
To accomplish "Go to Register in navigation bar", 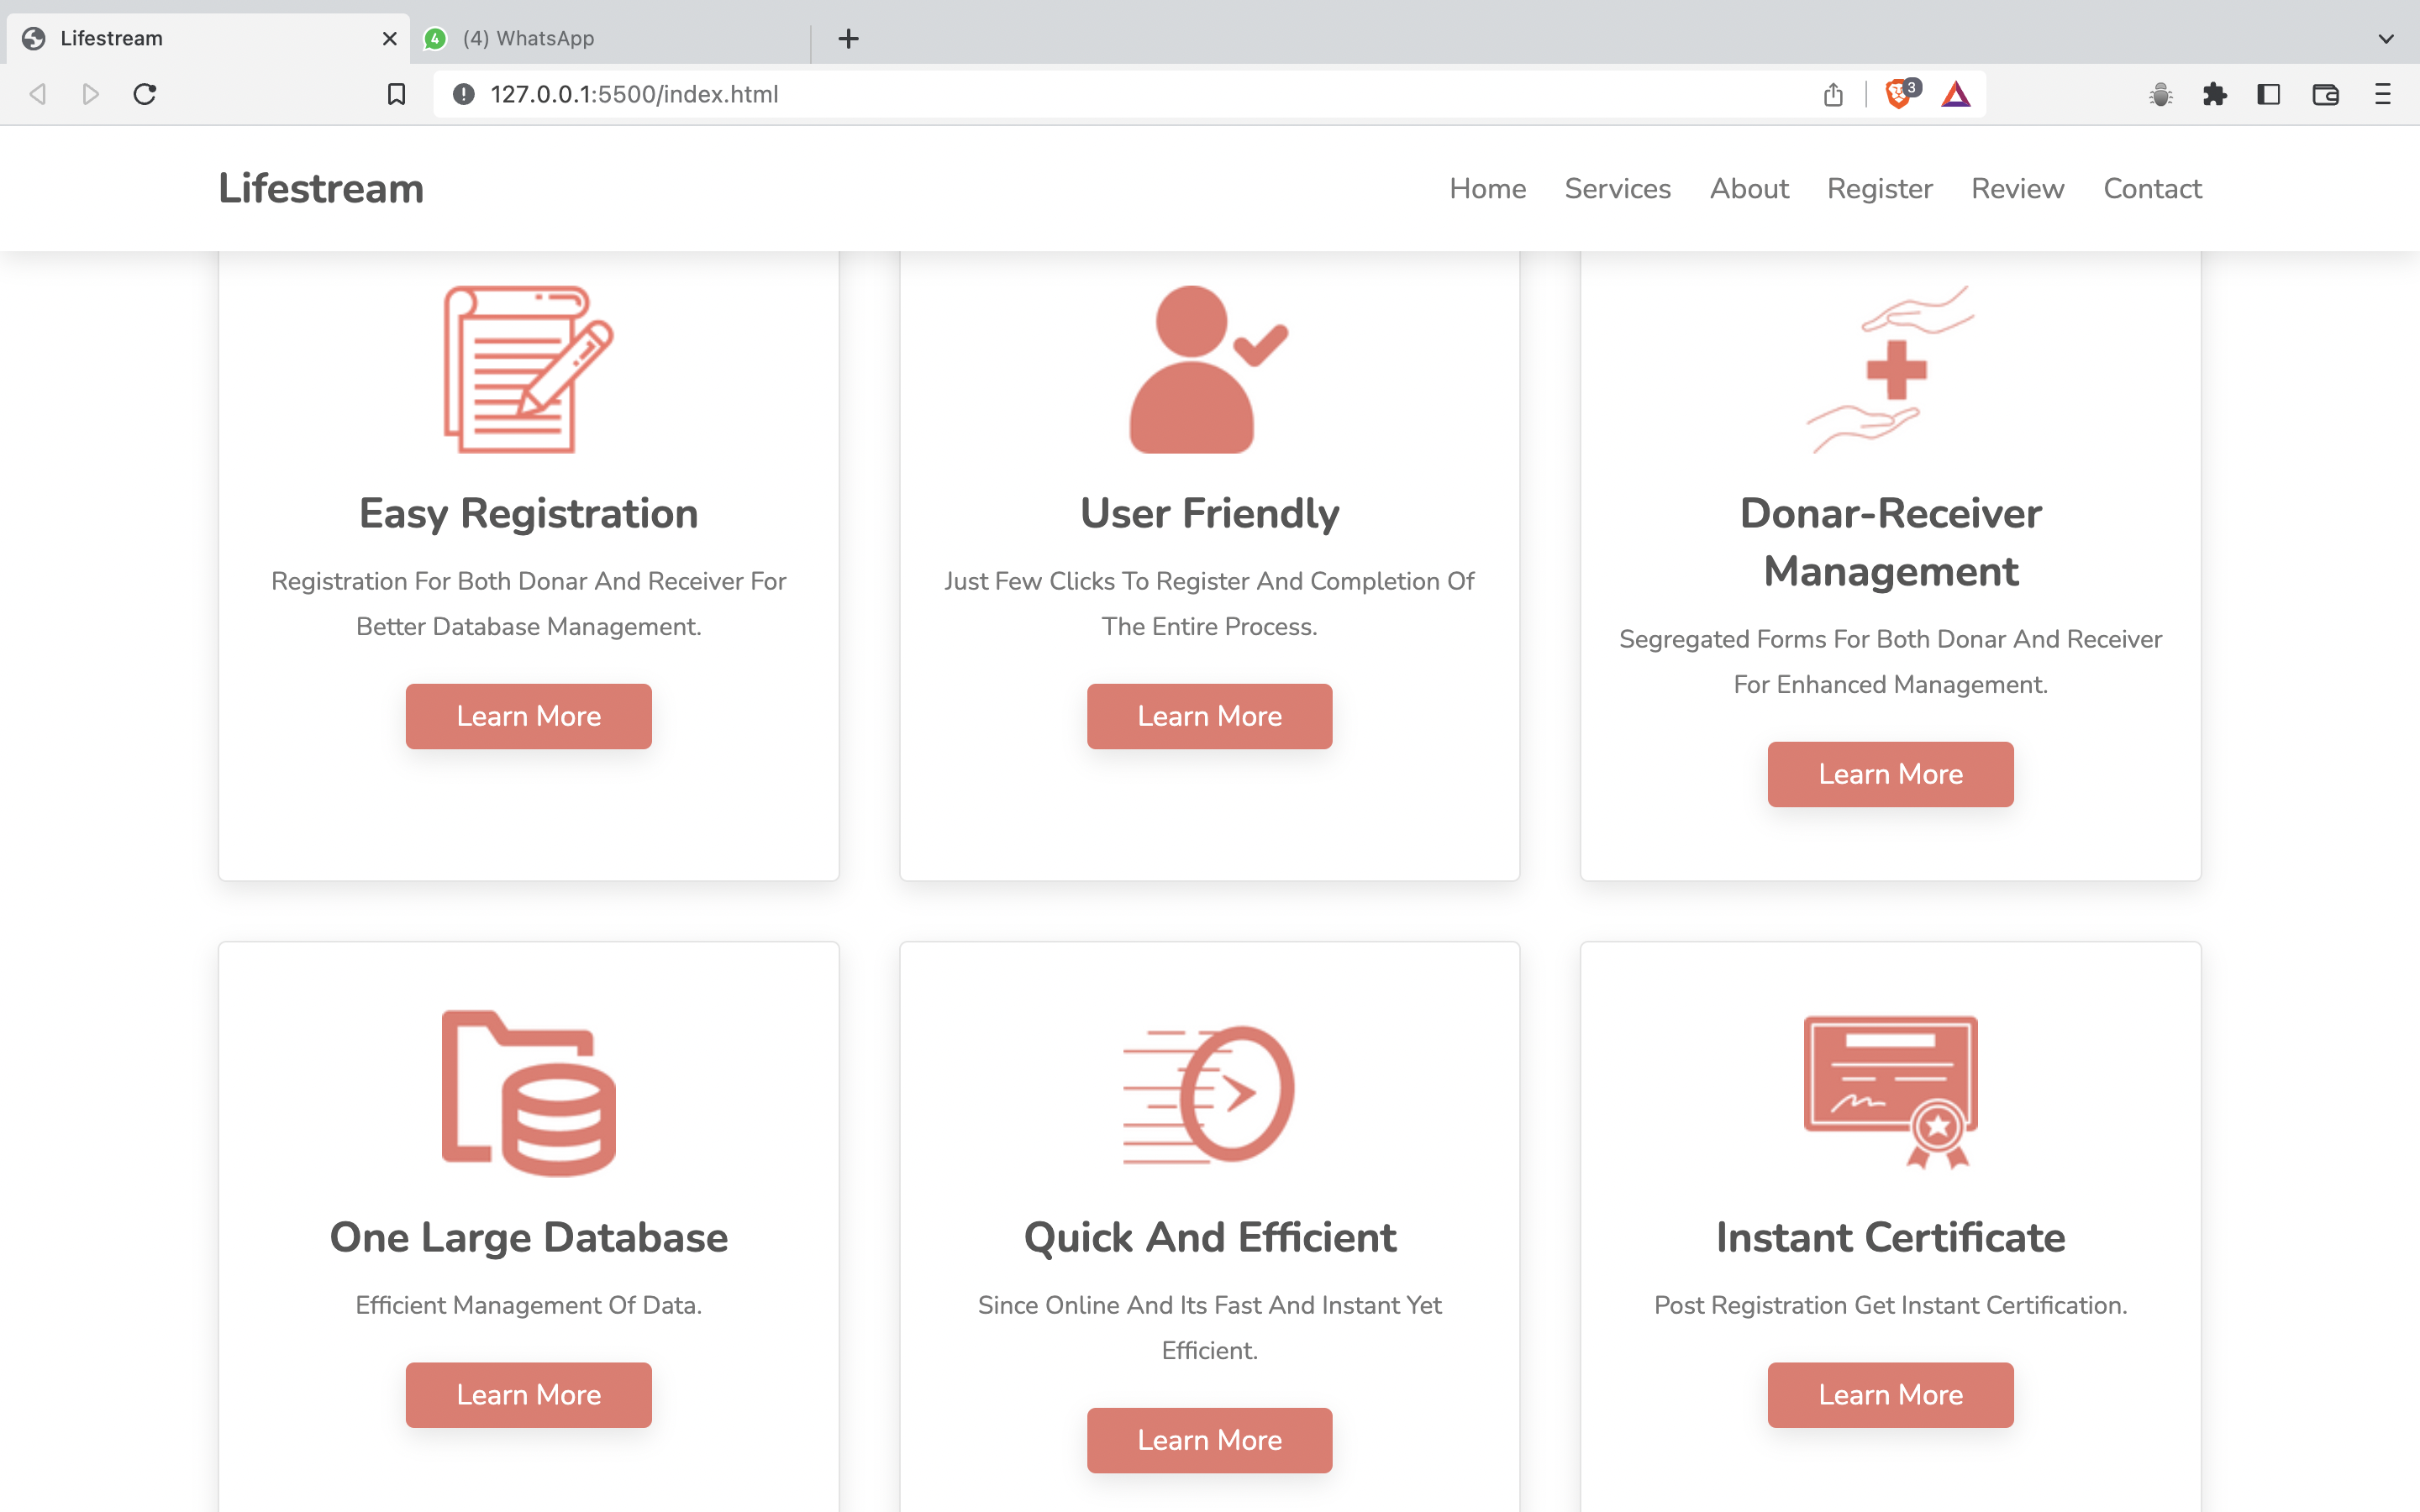I will coord(1879,188).
